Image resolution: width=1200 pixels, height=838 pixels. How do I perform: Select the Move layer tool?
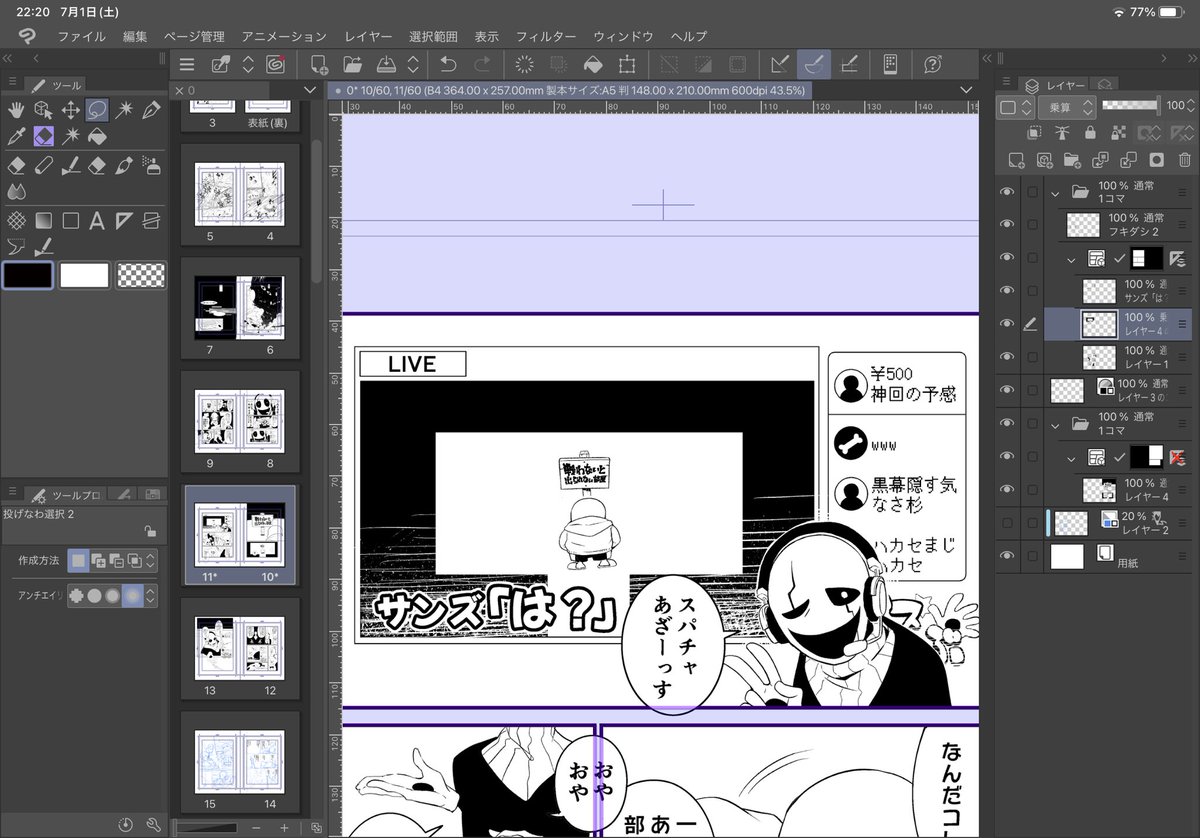coord(70,110)
